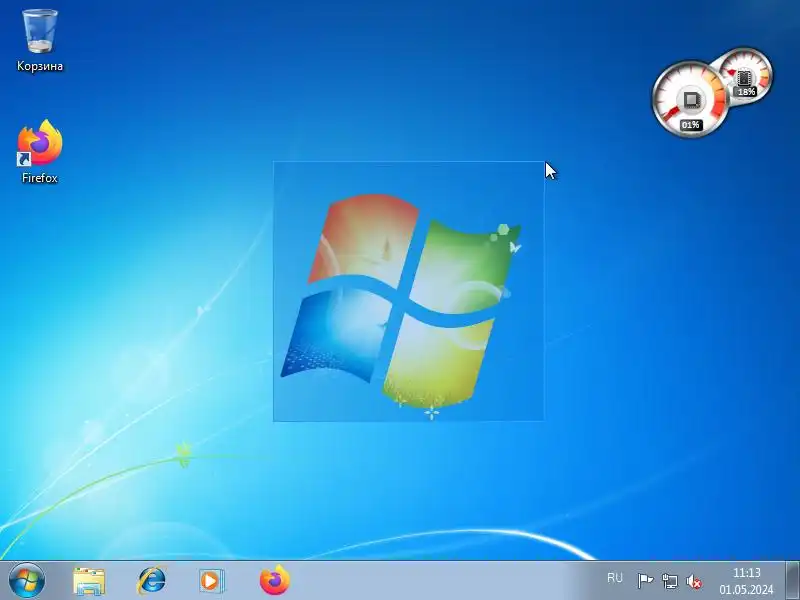The height and width of the screenshot is (600, 800).
Task: Launch Firefox from the taskbar
Action: (274, 580)
